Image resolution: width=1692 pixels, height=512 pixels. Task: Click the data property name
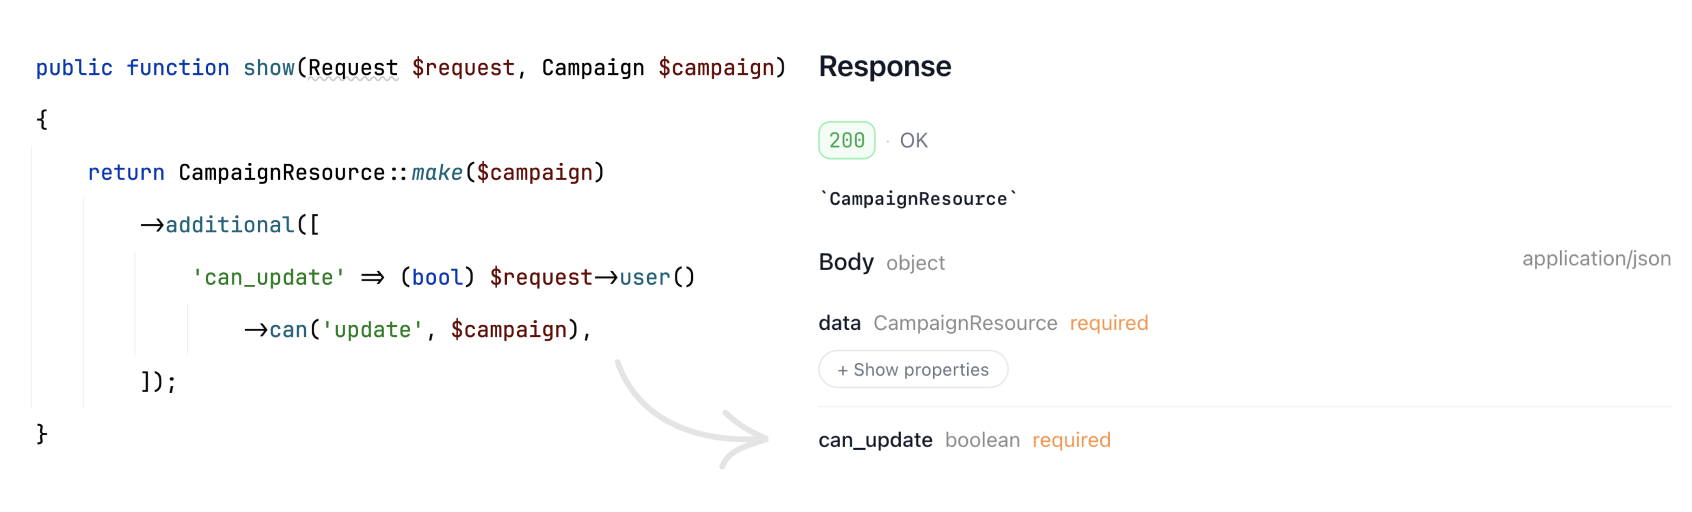pos(839,323)
